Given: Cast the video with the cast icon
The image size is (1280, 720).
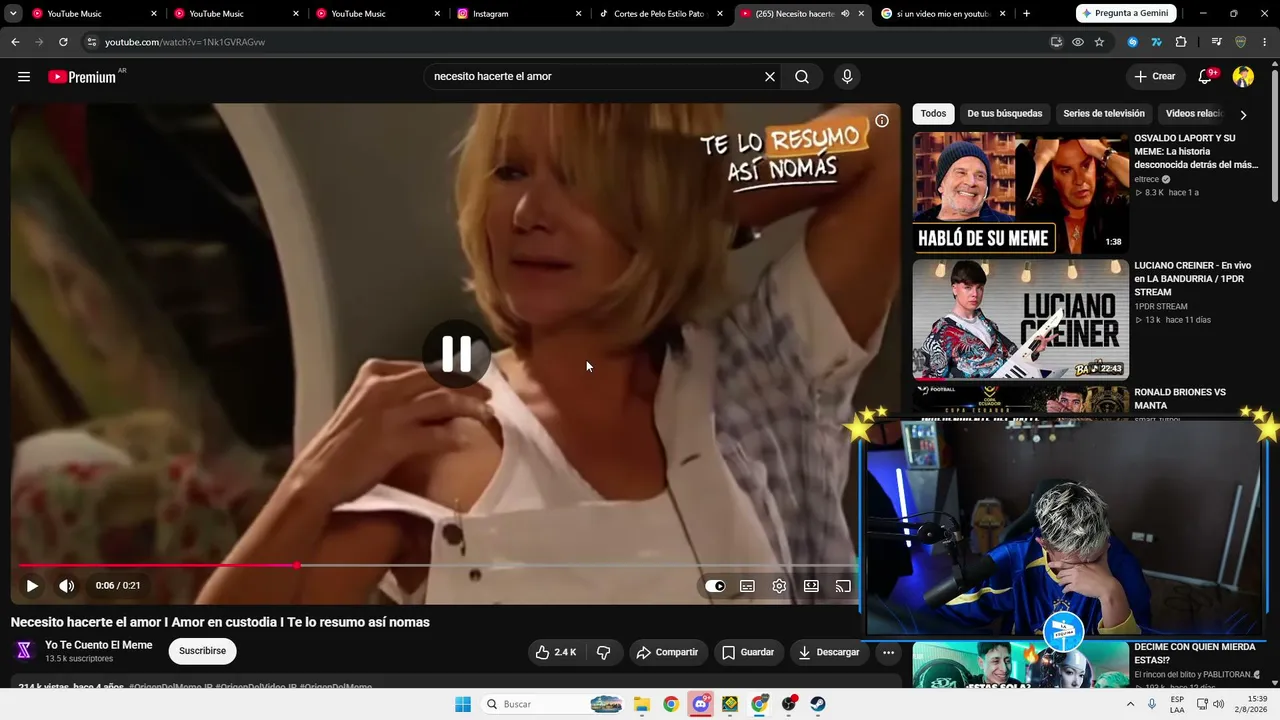Looking at the screenshot, I should point(843,586).
